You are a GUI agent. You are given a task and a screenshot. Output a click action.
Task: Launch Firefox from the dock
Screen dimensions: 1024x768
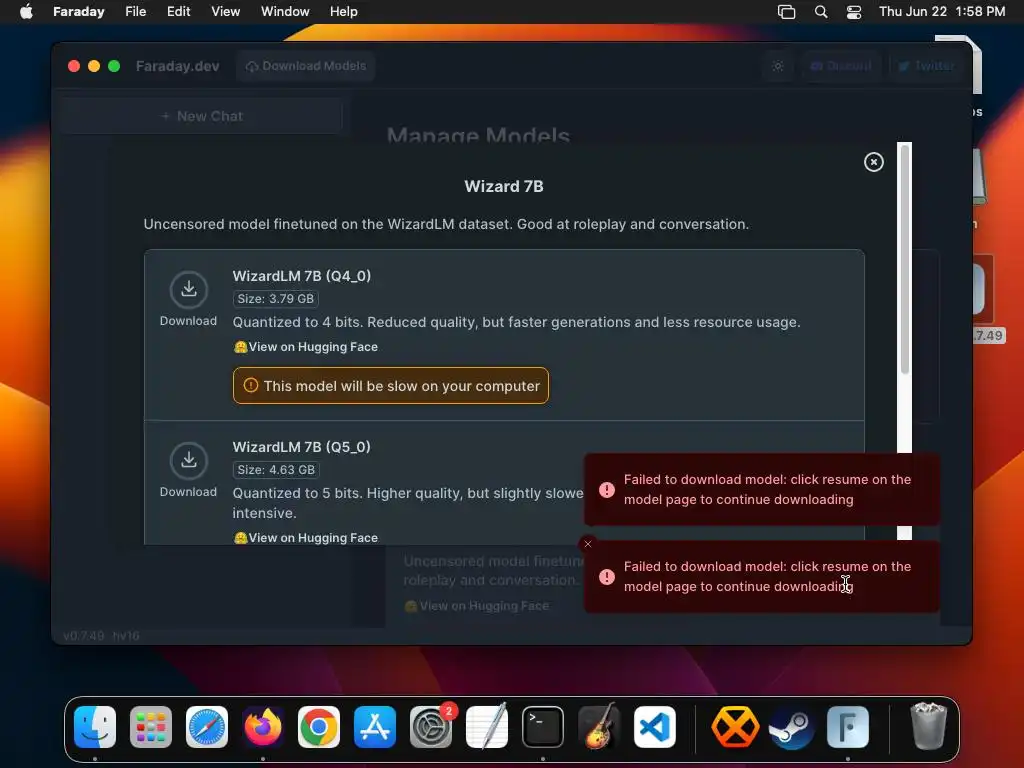(x=263, y=727)
